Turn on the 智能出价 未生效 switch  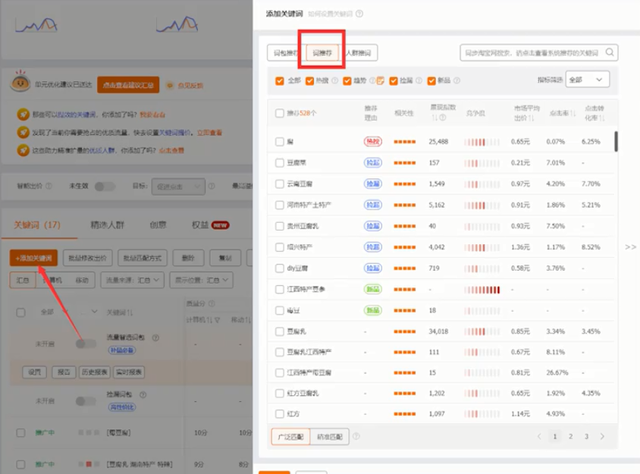pos(104,186)
